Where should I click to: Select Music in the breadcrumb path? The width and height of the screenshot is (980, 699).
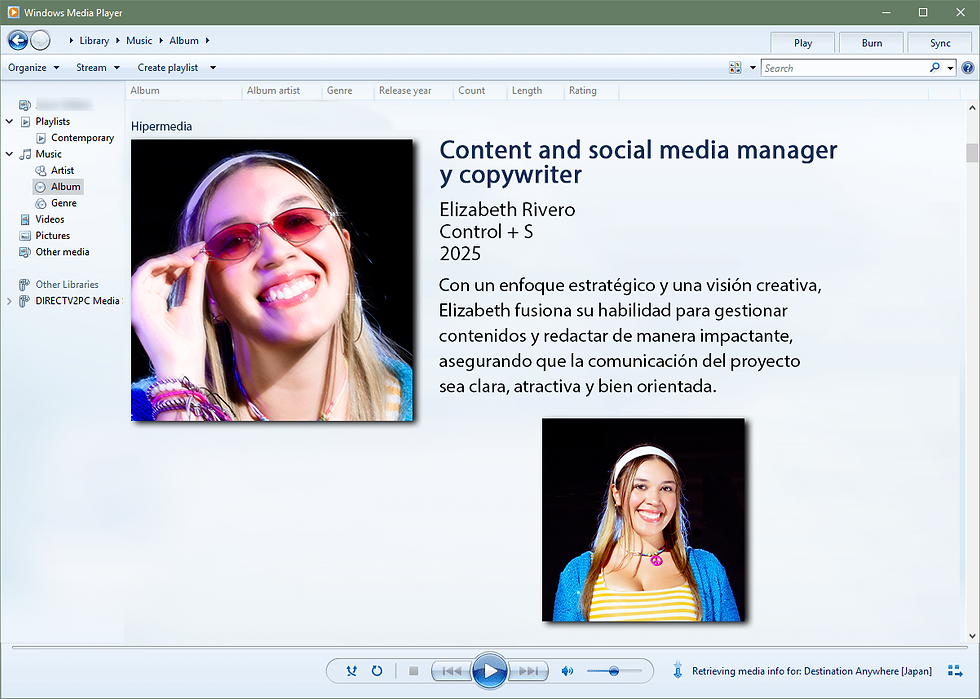139,41
